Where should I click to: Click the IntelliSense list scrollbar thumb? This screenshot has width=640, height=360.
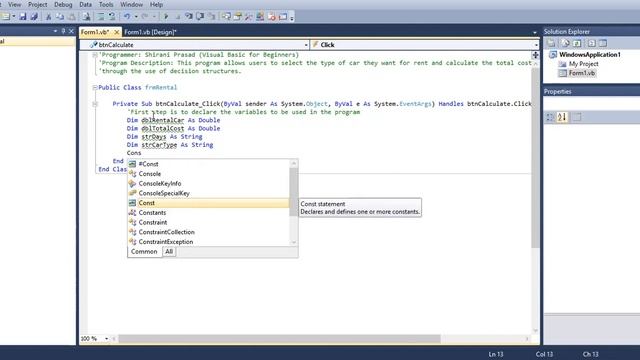[294, 192]
